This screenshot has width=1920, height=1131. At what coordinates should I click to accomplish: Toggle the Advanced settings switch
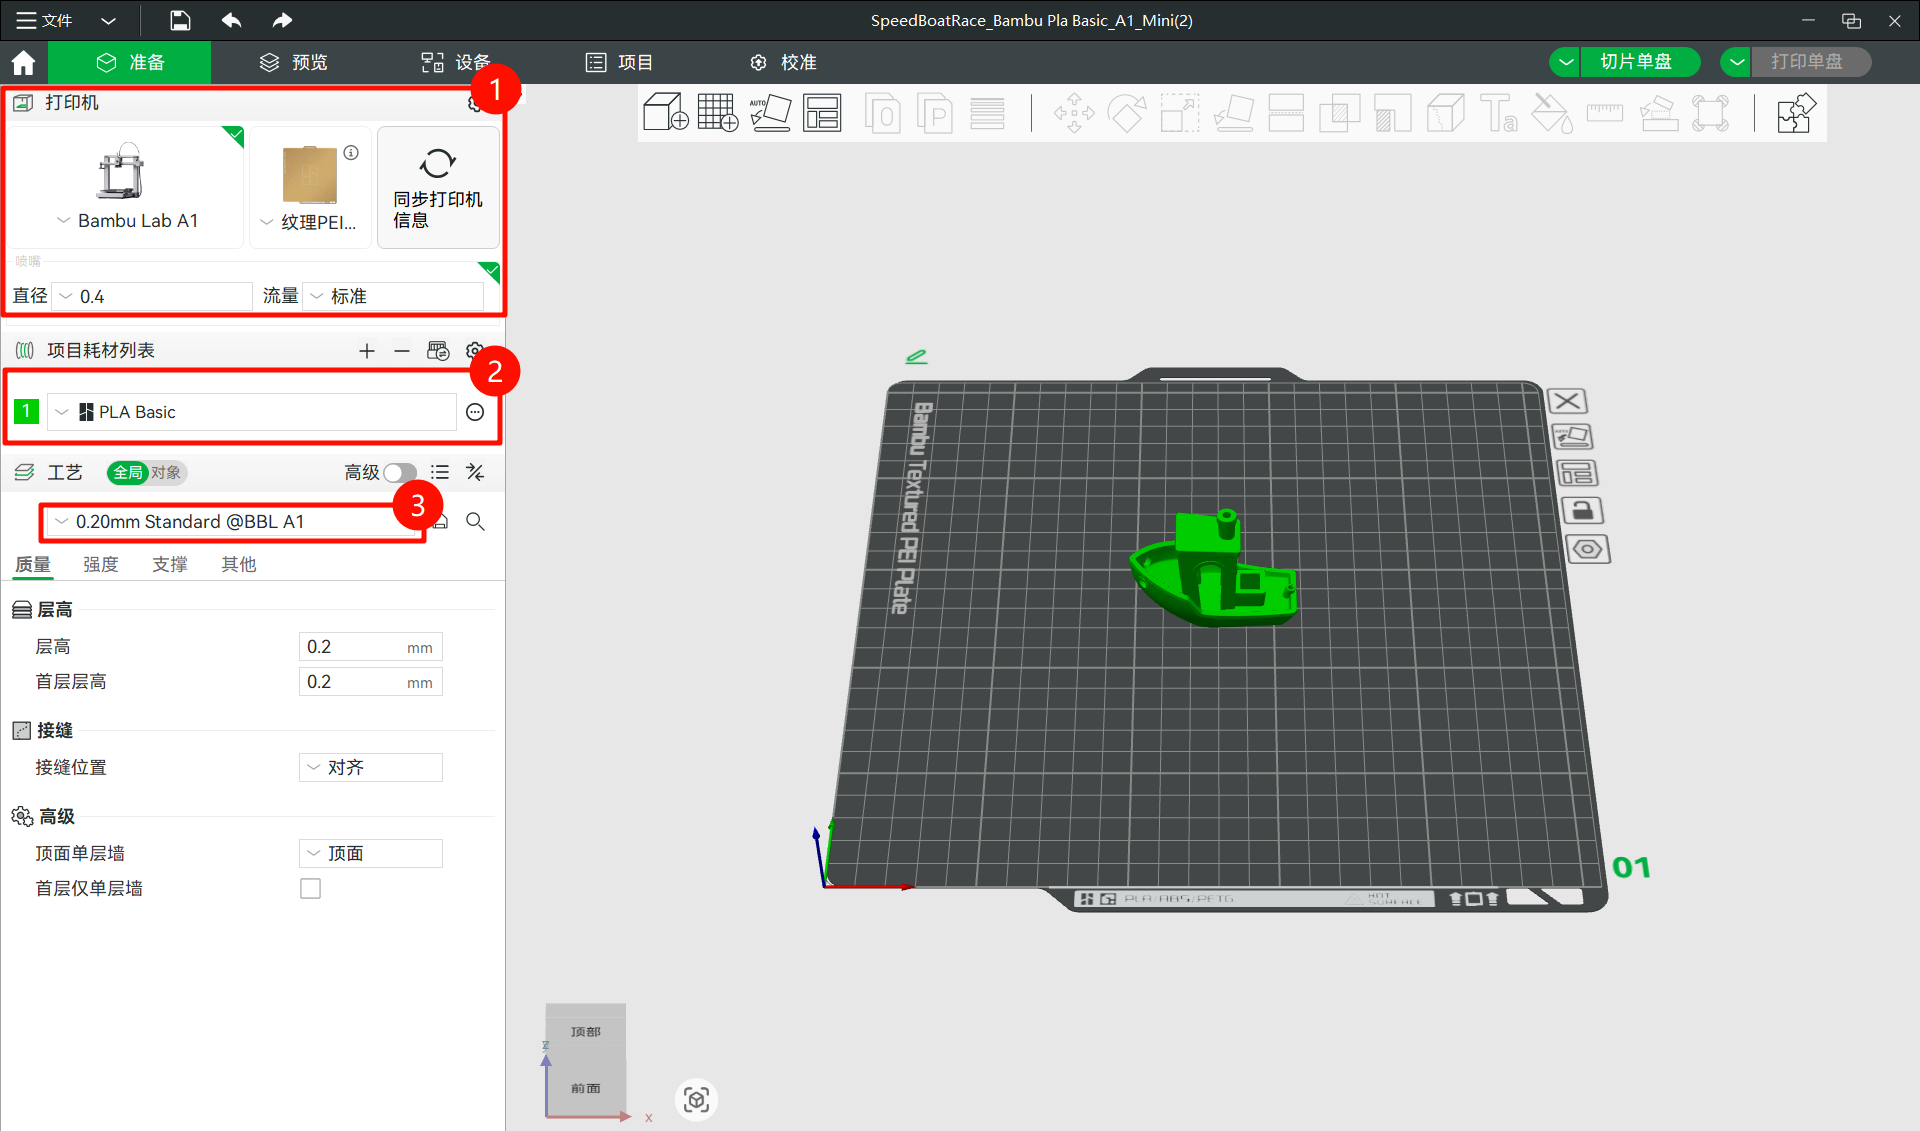(400, 472)
